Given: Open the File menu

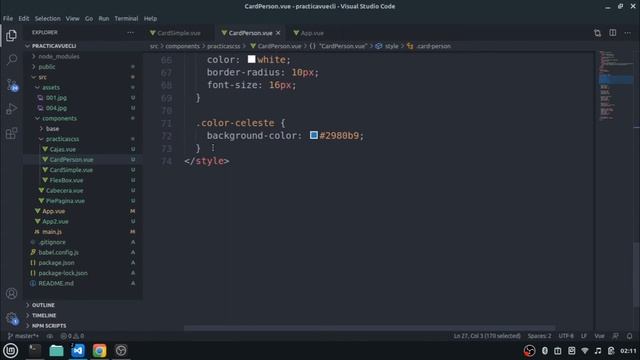Looking at the screenshot, I should coord(8,18).
